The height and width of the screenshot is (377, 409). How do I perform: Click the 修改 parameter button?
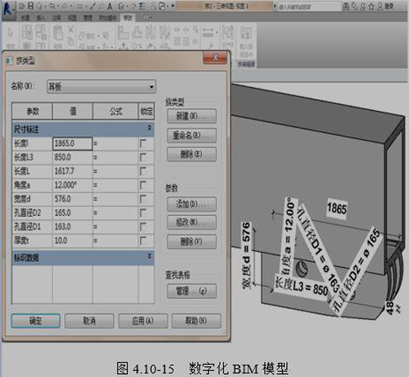192,222
